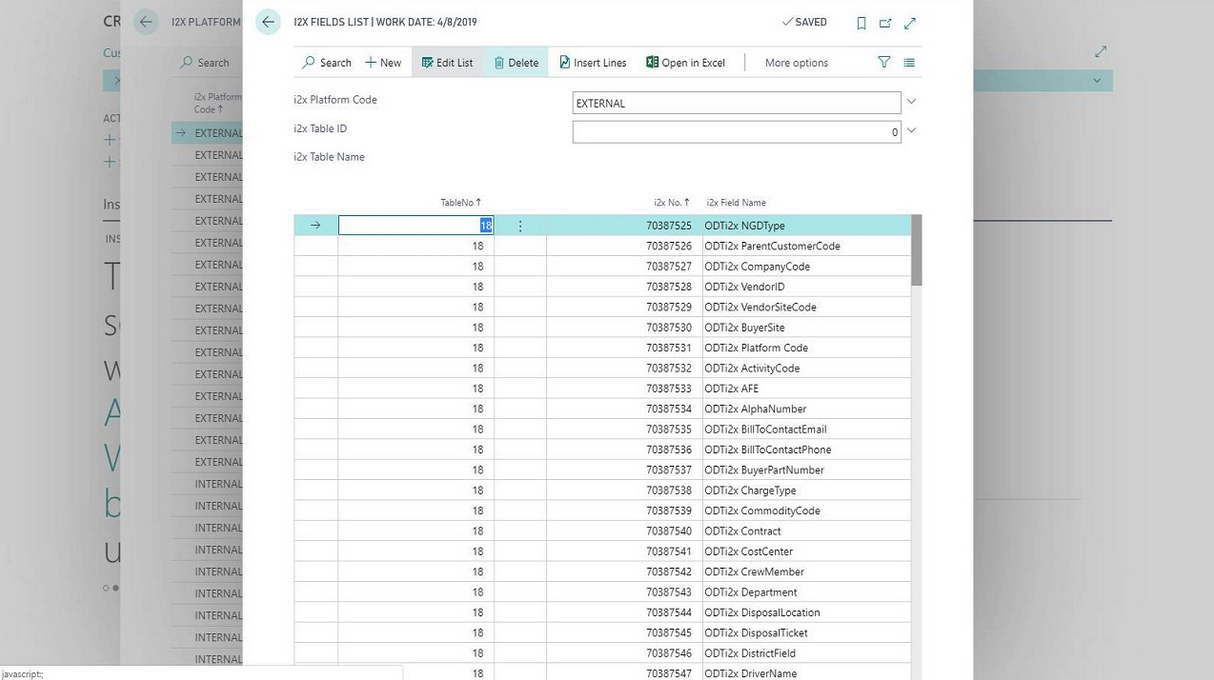Select row ODTi2x ActivityCode
Image resolution: width=1214 pixels, height=680 pixels.
[602, 368]
